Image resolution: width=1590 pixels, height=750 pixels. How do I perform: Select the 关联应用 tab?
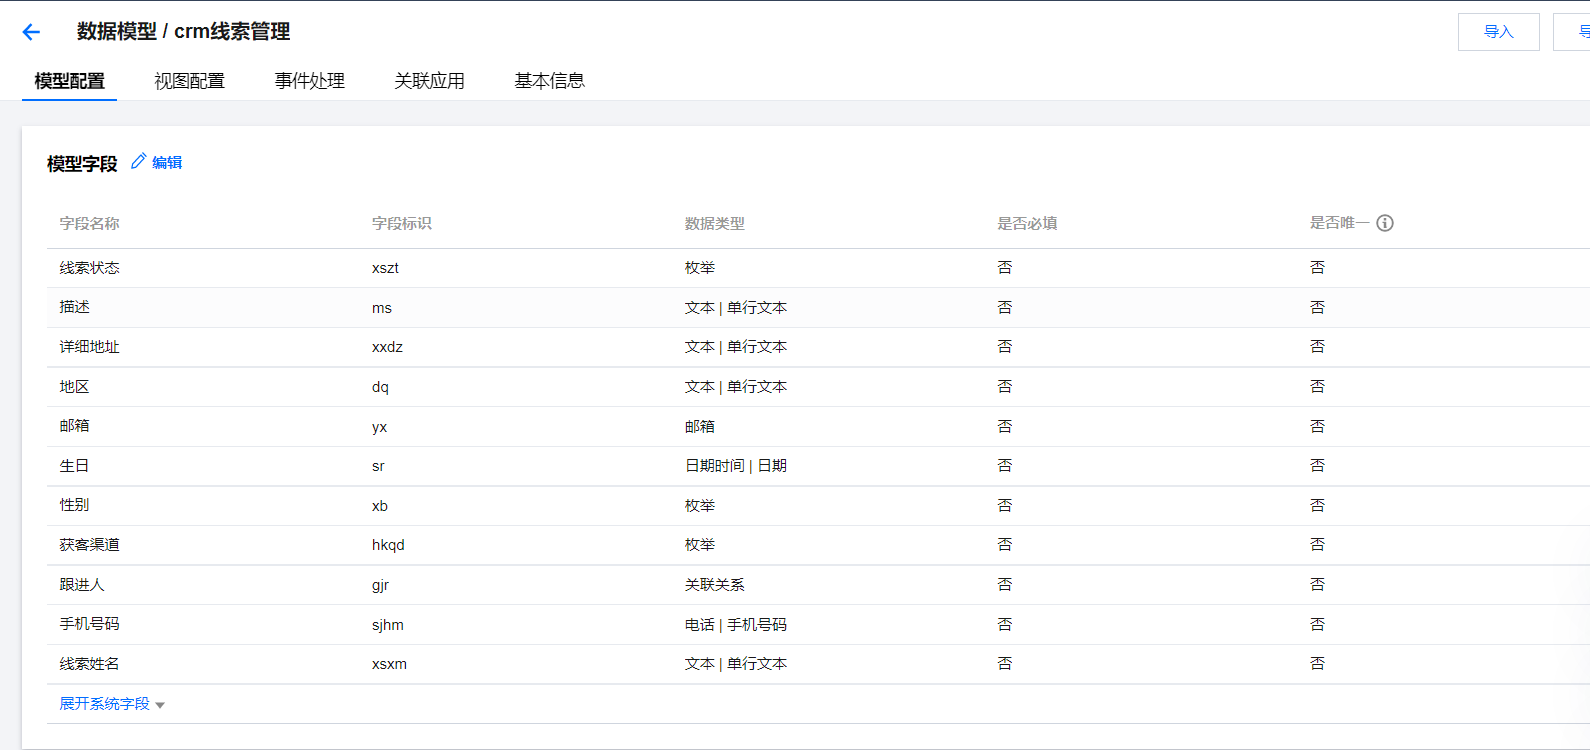click(x=429, y=81)
